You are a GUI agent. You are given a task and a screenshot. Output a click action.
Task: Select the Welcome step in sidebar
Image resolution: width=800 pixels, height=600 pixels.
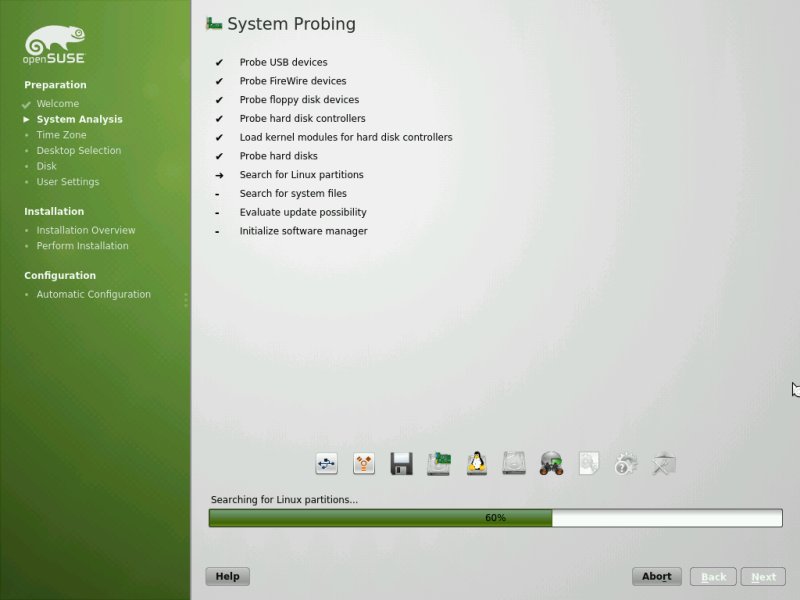58,104
